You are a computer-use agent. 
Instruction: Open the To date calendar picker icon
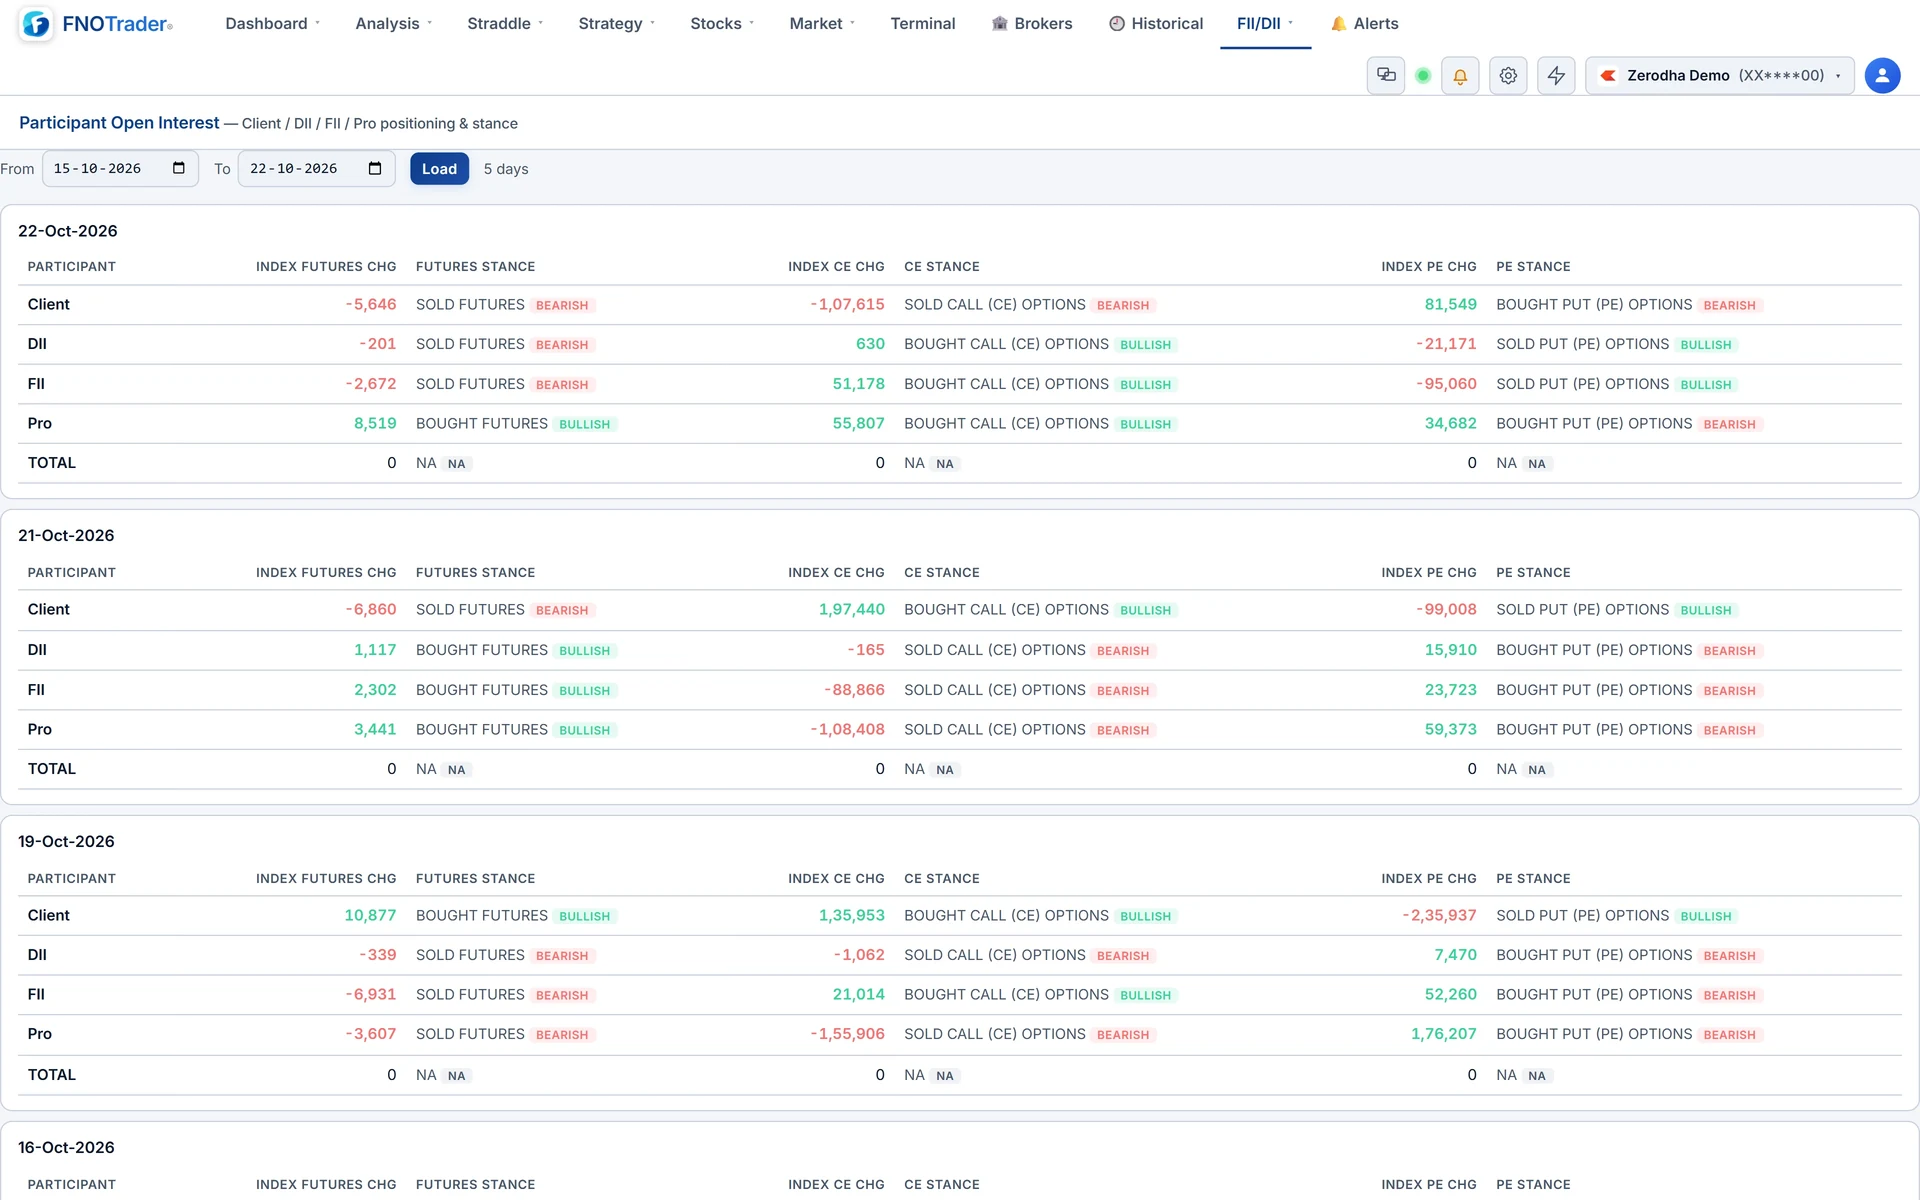(x=375, y=168)
